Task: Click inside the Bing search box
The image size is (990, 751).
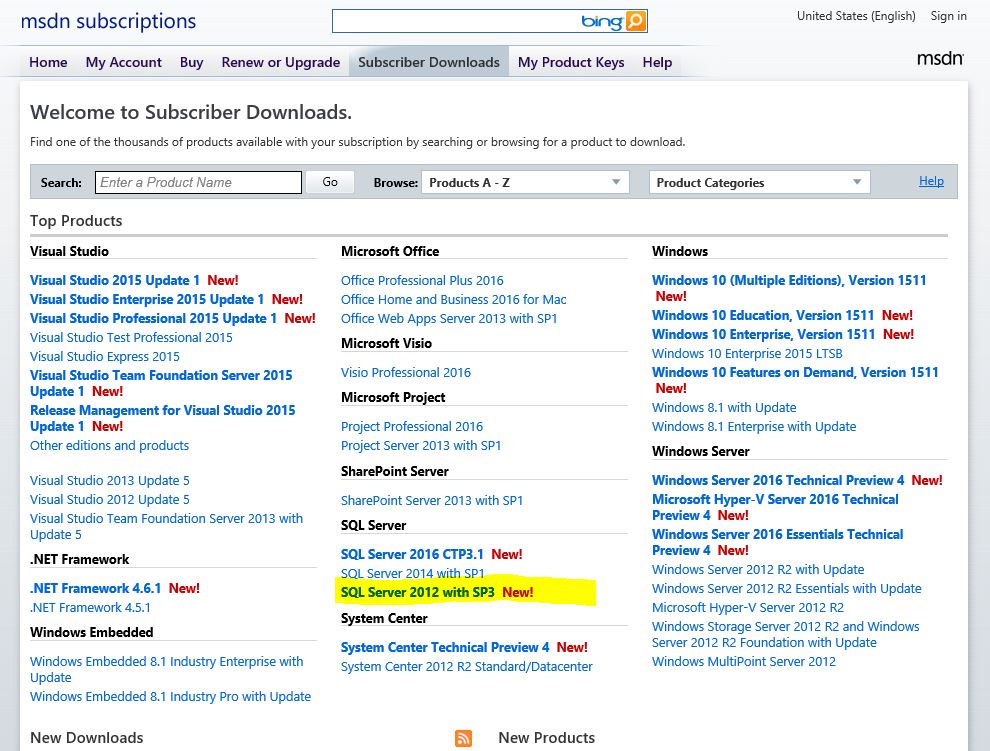Action: pyautogui.click(x=455, y=21)
